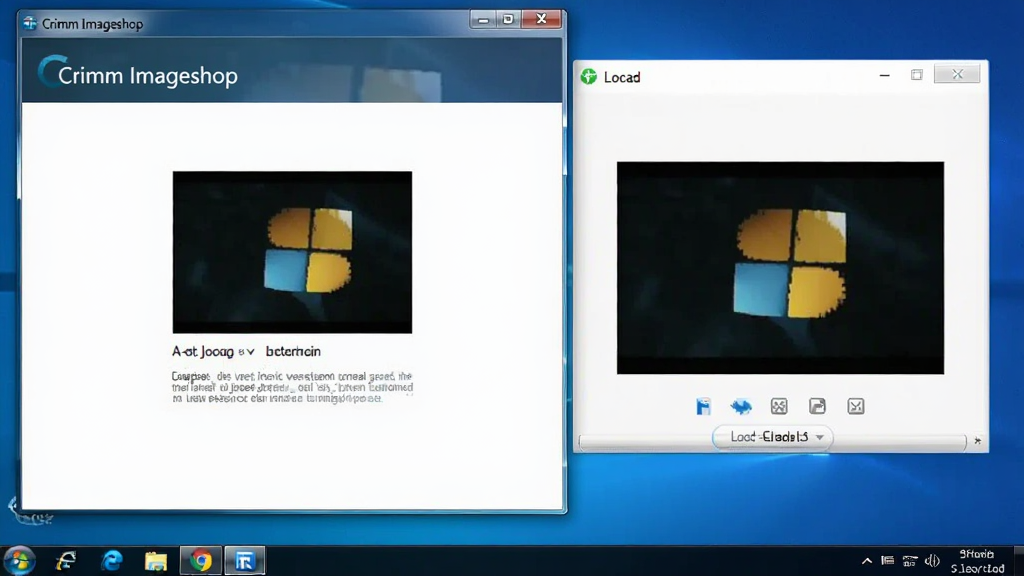Click the export arrow icon in Locad toolbar

817,406
